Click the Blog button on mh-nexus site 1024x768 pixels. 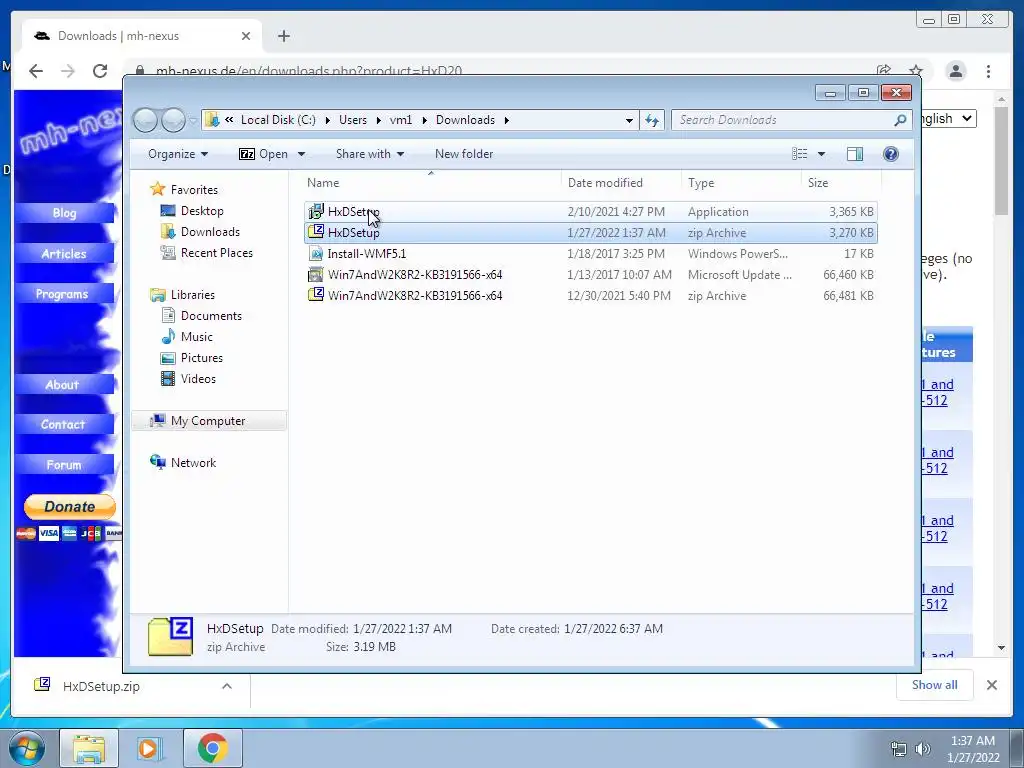point(64,213)
